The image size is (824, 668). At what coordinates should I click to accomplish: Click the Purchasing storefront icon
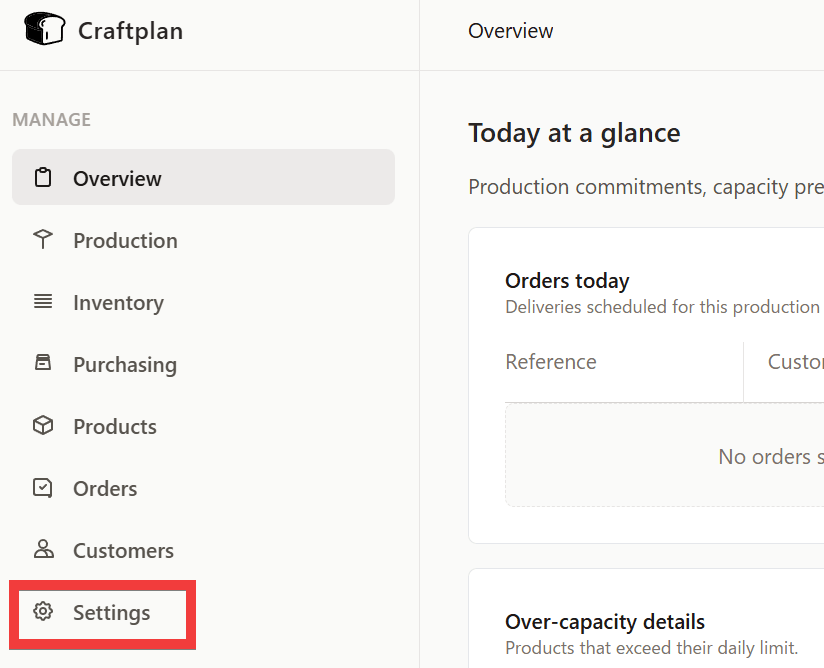(43, 364)
